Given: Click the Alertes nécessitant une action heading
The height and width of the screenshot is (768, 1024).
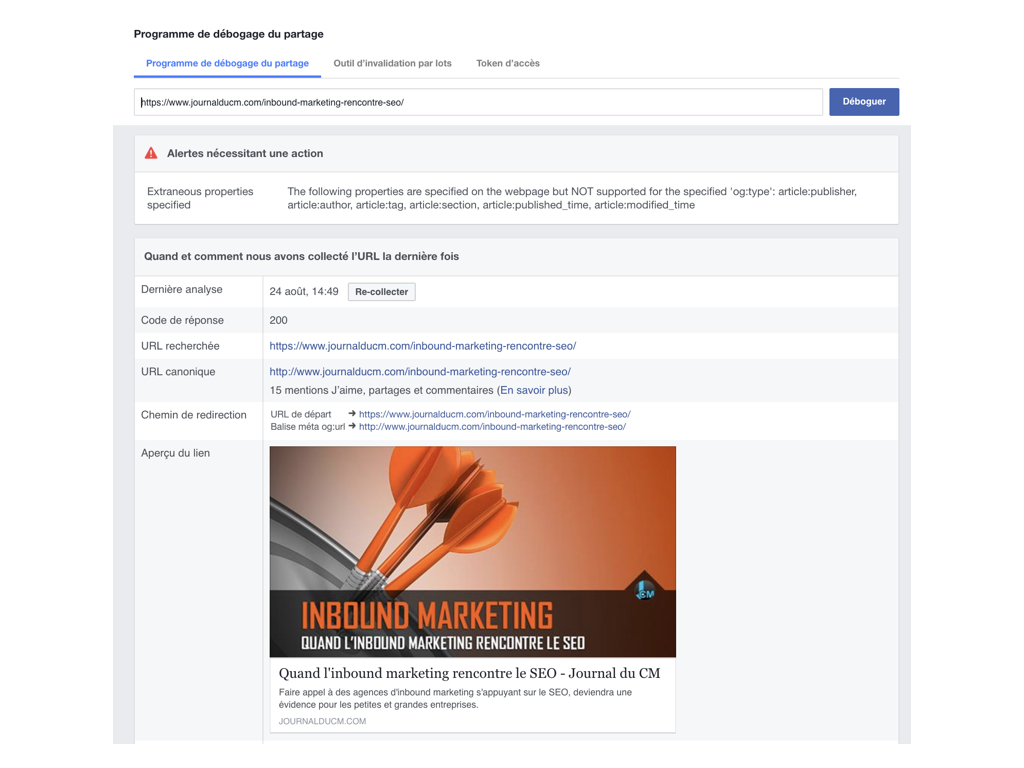Looking at the screenshot, I should click(245, 153).
